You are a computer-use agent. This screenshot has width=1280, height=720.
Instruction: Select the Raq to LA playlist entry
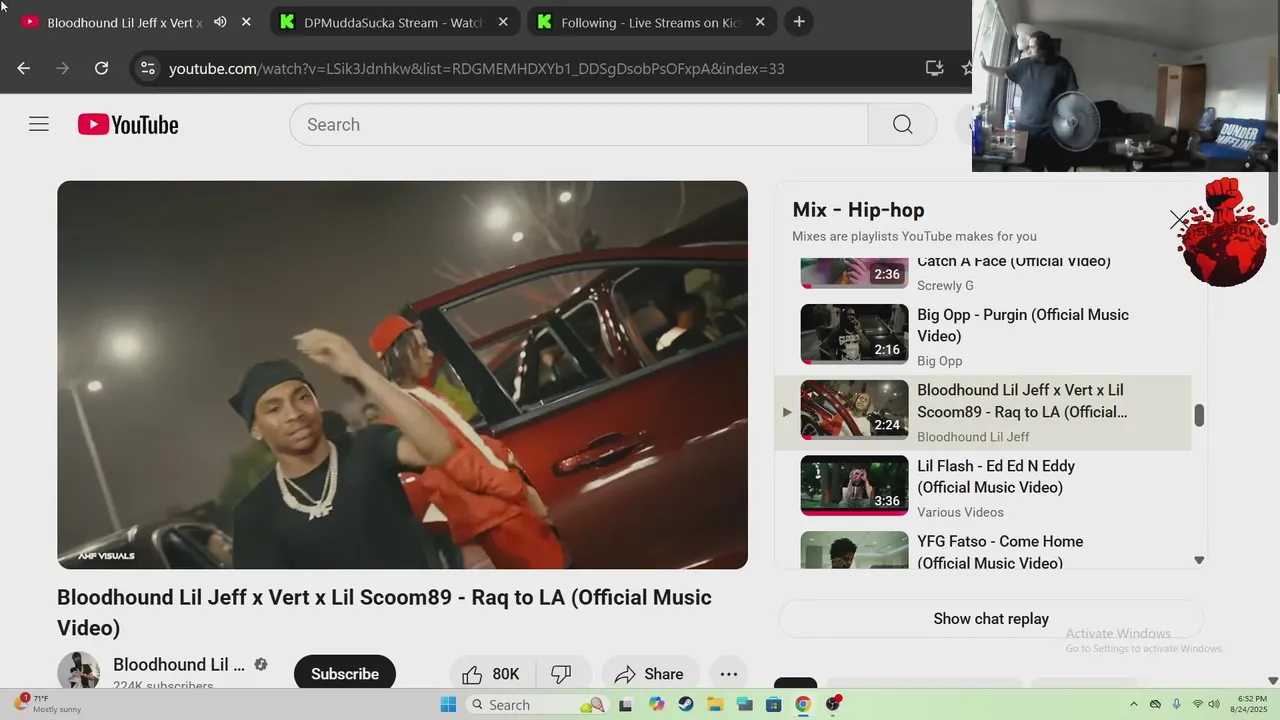pos(983,412)
